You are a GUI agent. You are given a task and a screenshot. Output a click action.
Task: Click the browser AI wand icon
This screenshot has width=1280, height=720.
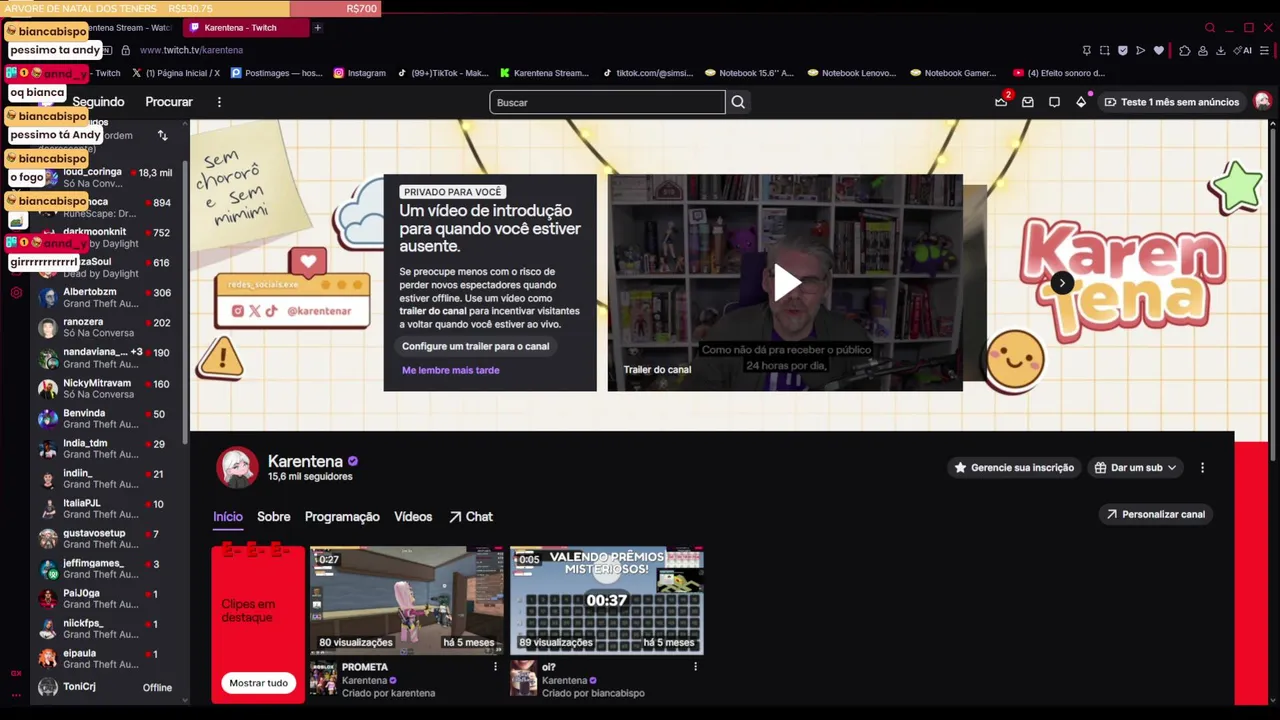click(x=1243, y=50)
